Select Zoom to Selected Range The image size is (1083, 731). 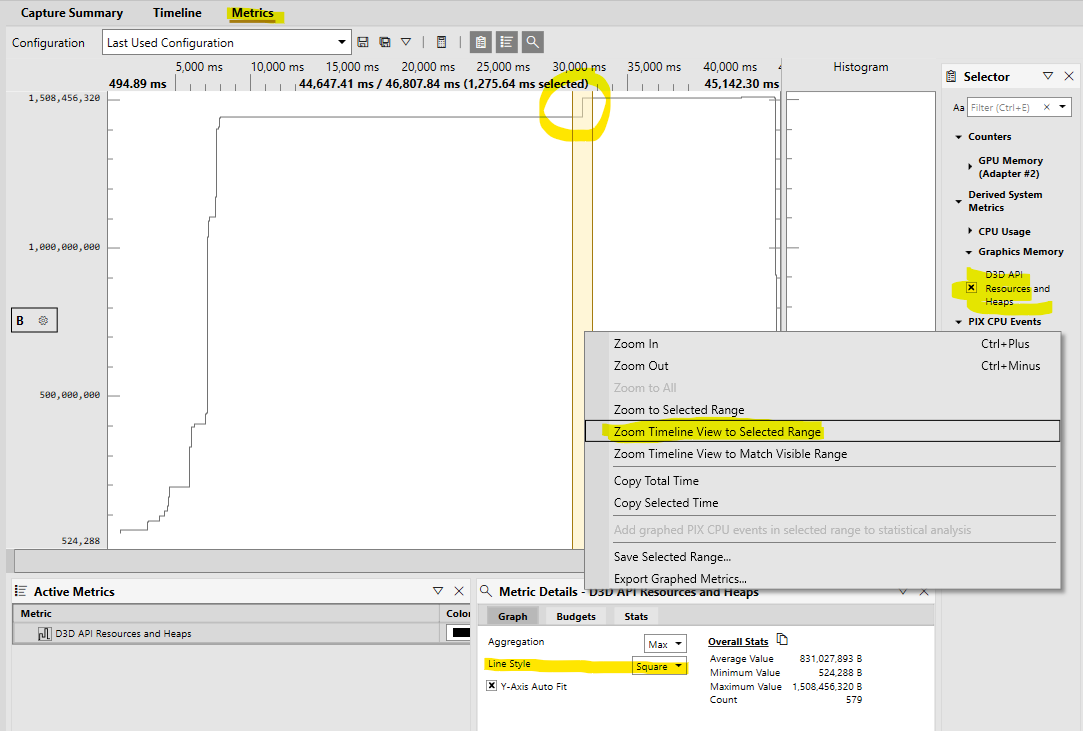click(822, 410)
